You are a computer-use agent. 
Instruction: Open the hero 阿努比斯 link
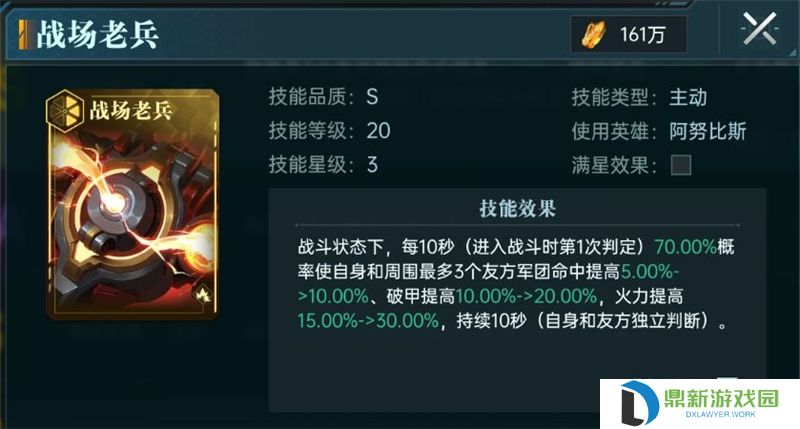[708, 131]
